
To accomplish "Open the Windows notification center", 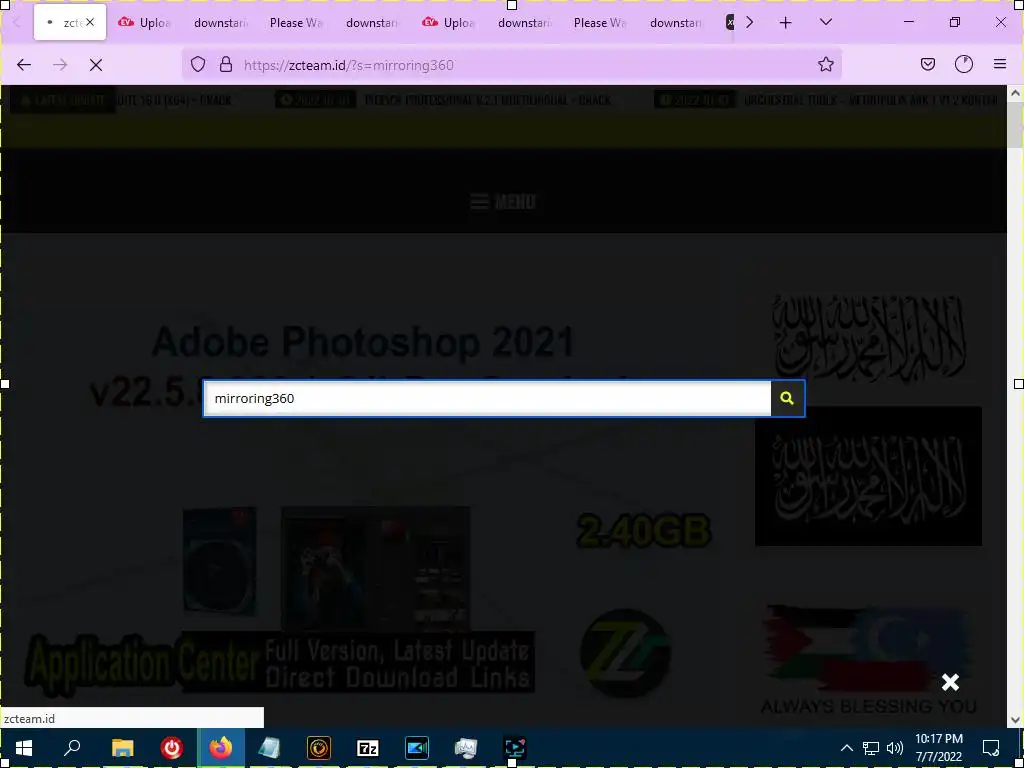I will [x=991, y=748].
